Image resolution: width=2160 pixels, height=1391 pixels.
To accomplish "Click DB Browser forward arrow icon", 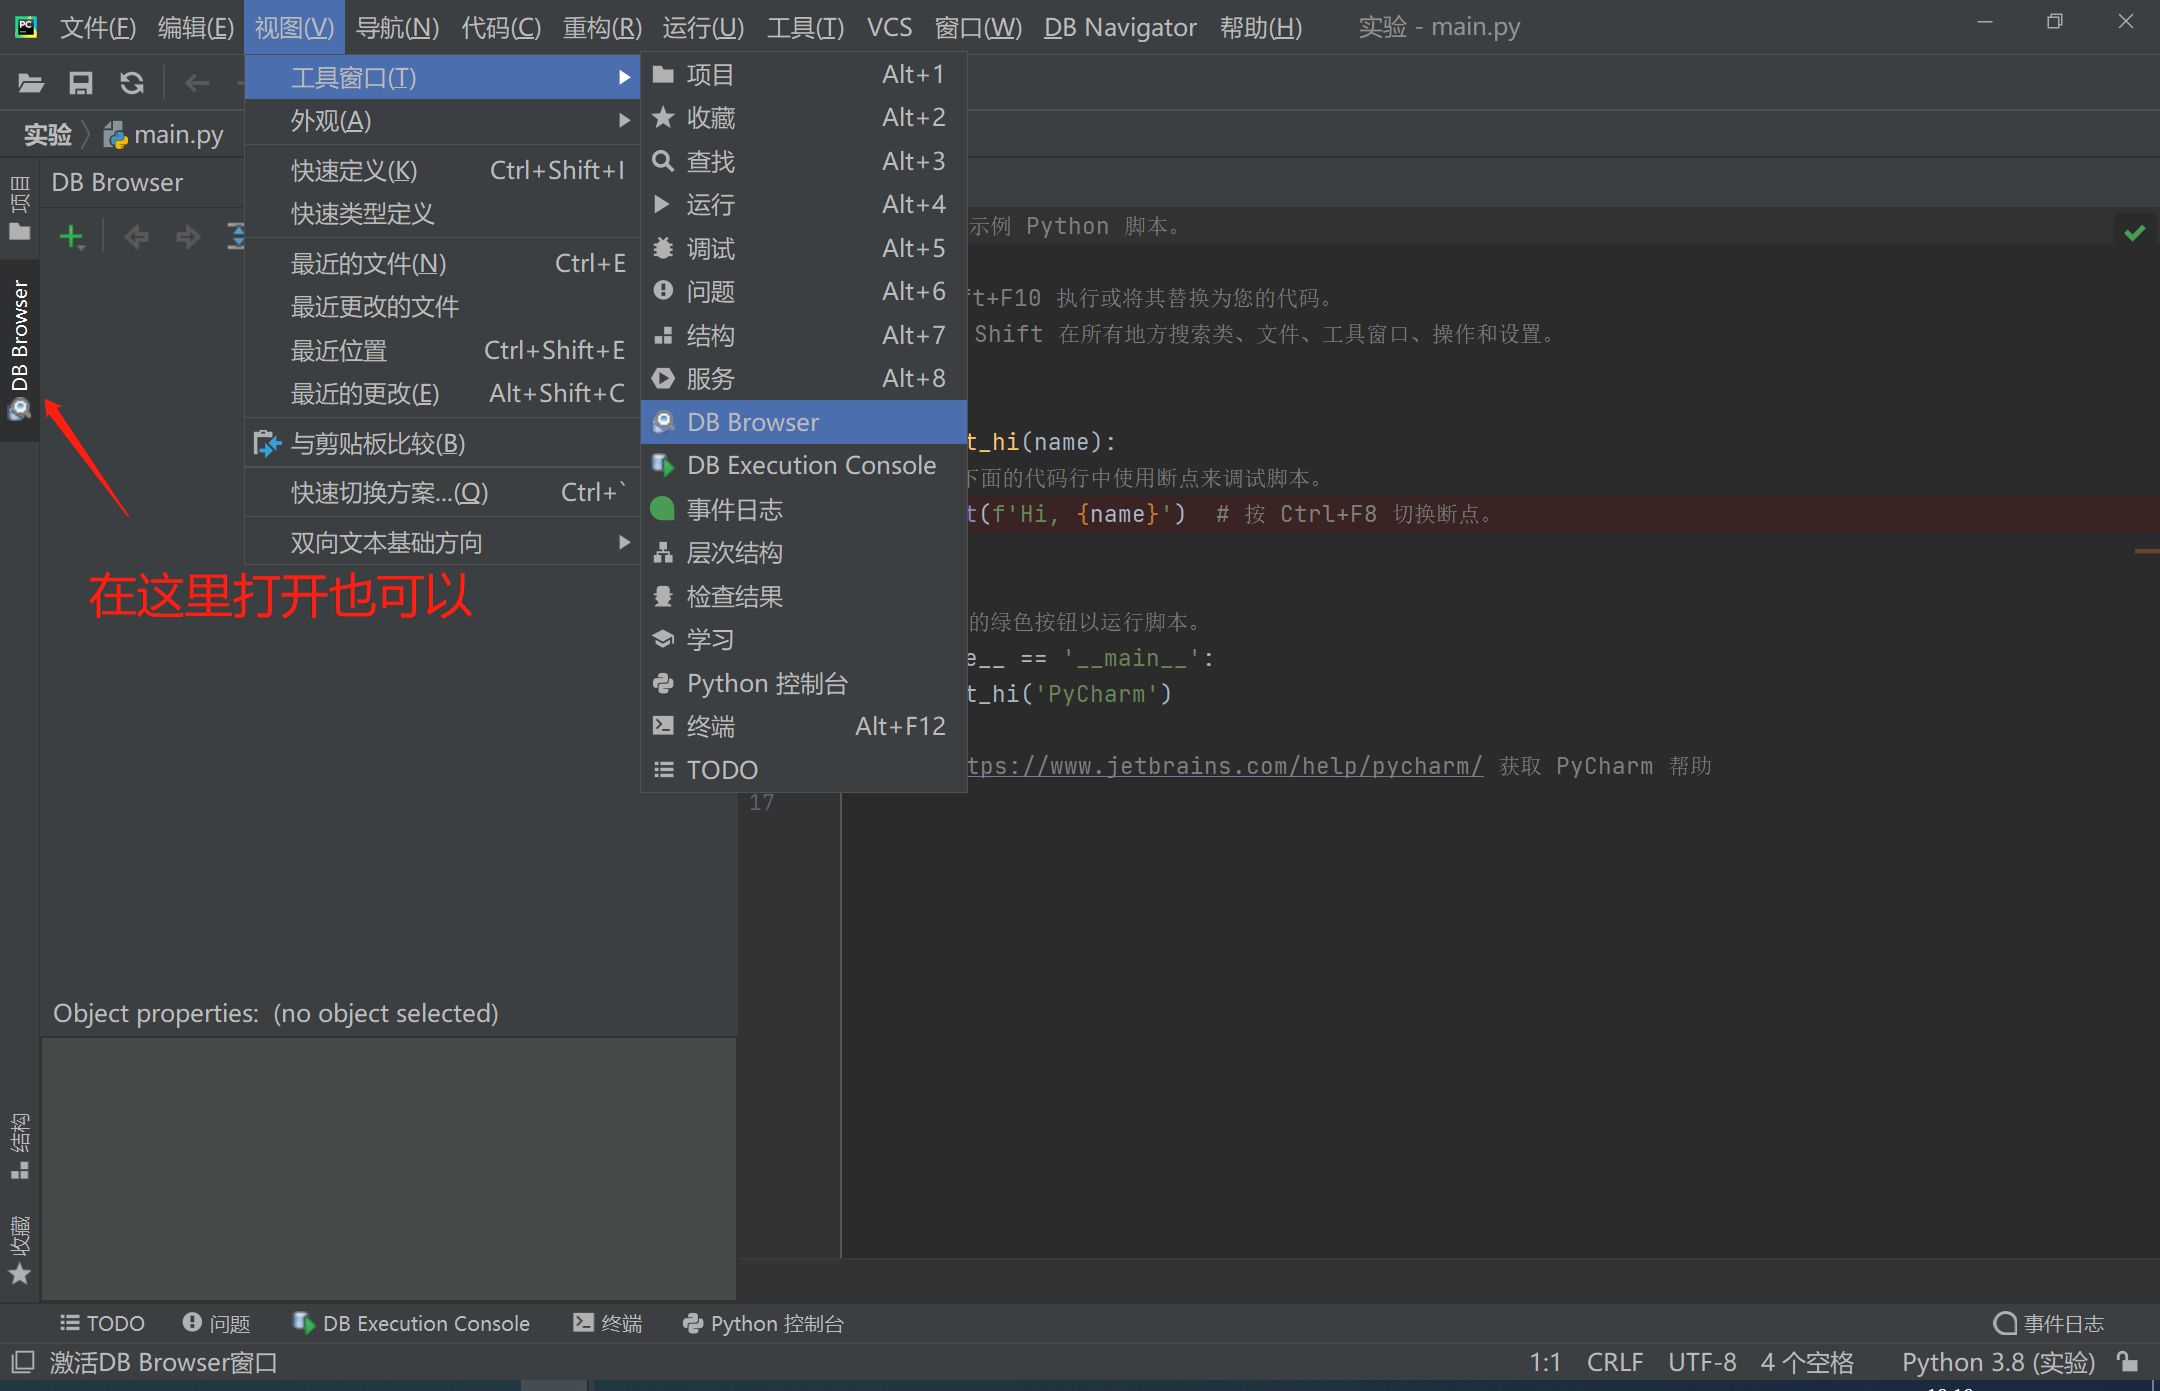I will (x=187, y=237).
